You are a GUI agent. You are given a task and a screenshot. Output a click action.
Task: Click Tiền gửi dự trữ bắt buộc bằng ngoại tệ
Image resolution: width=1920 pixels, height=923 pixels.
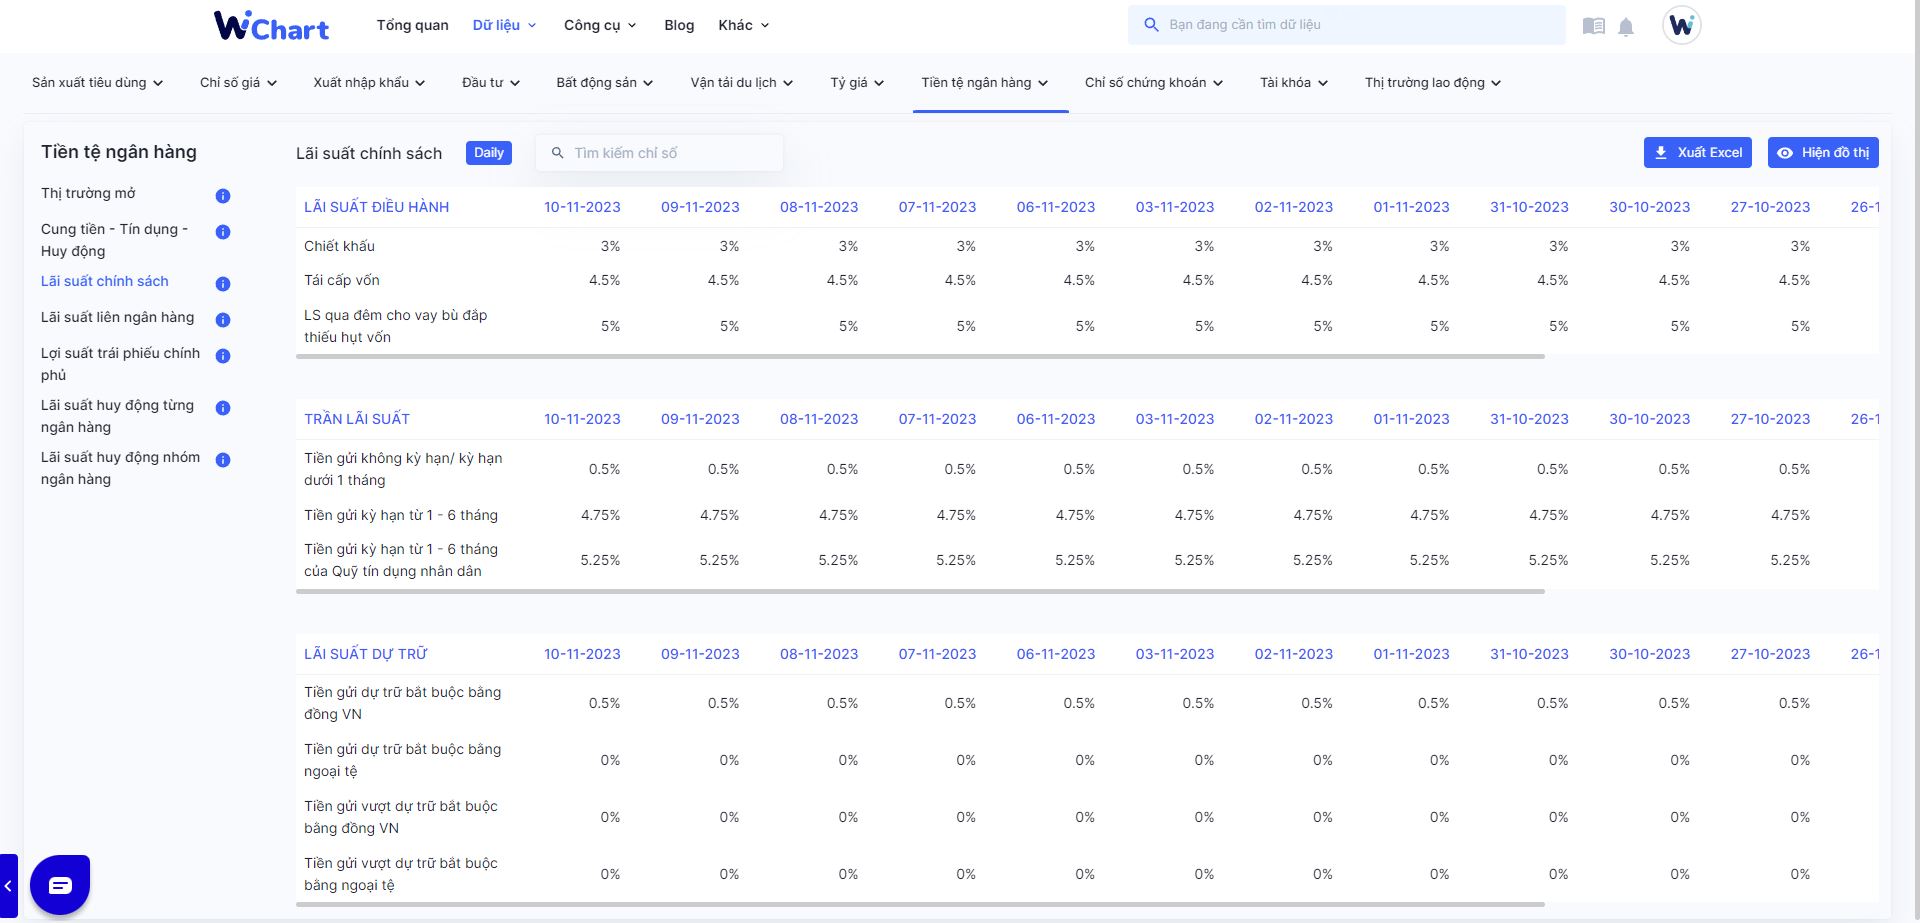tap(402, 760)
